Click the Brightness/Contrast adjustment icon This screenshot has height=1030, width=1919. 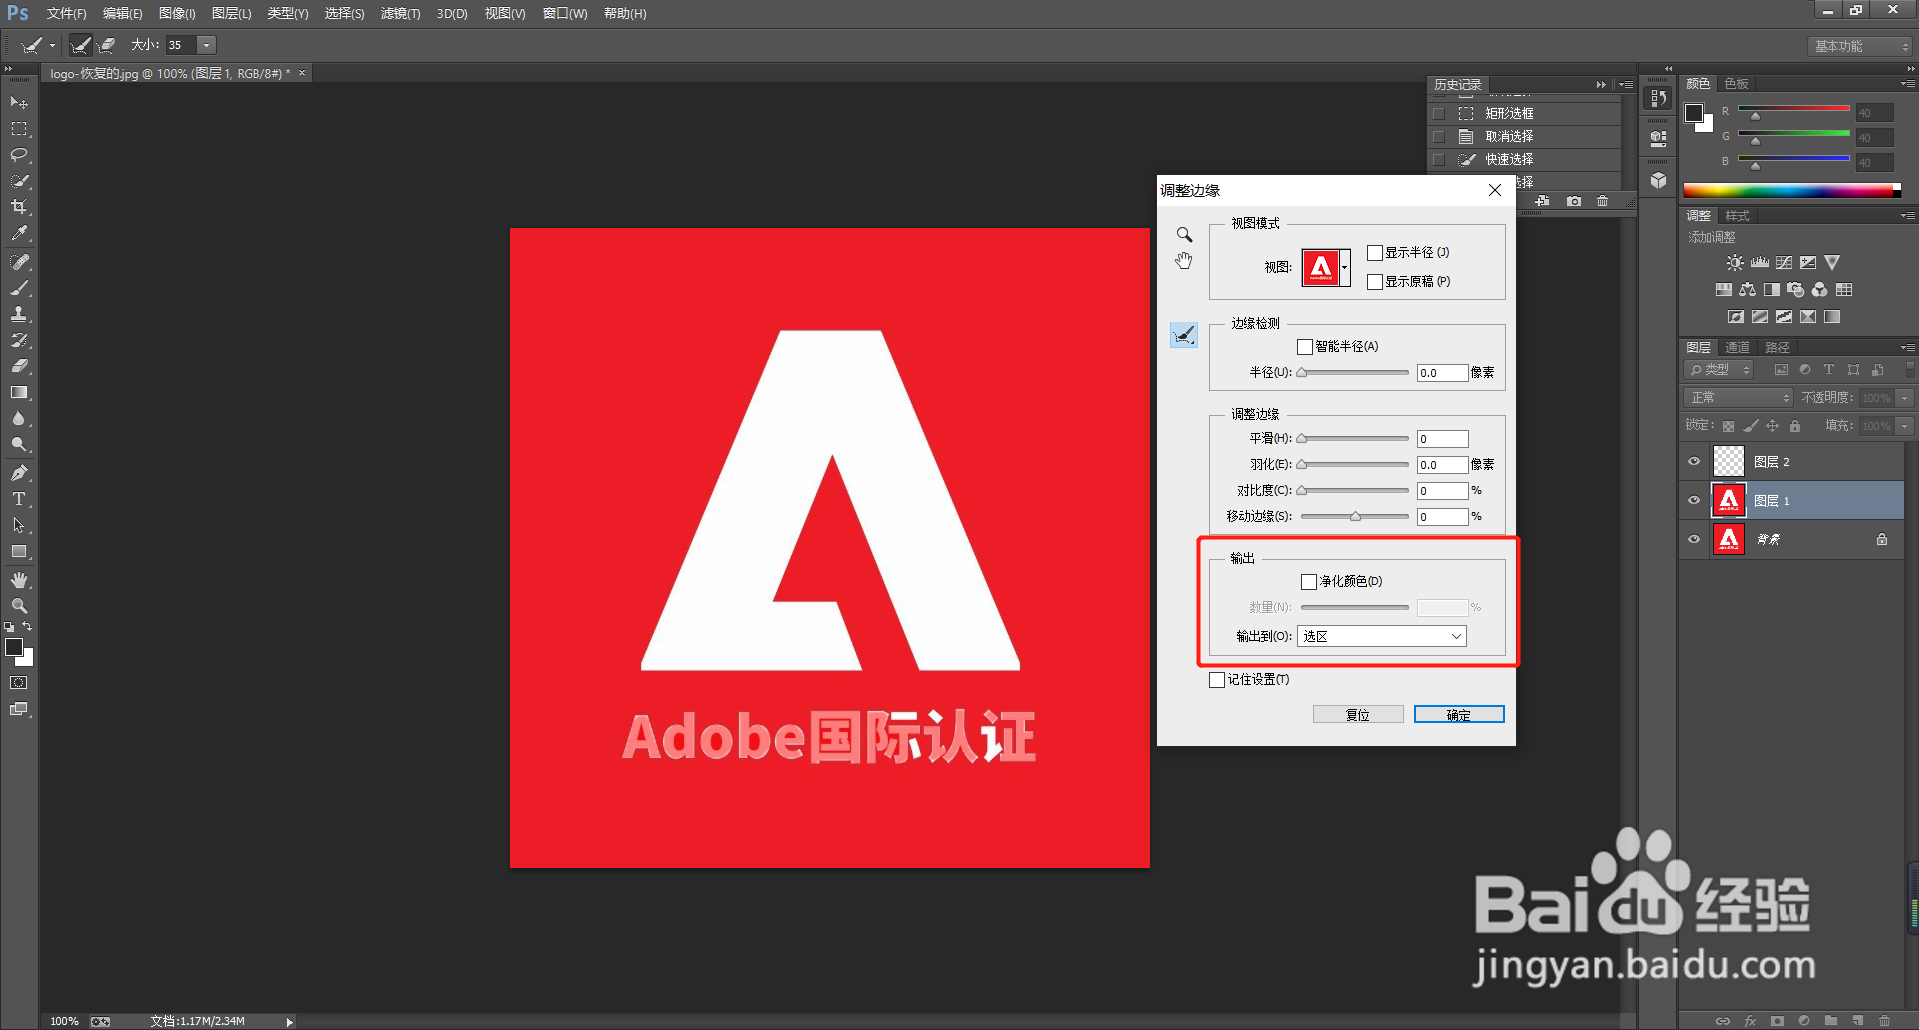[1735, 263]
